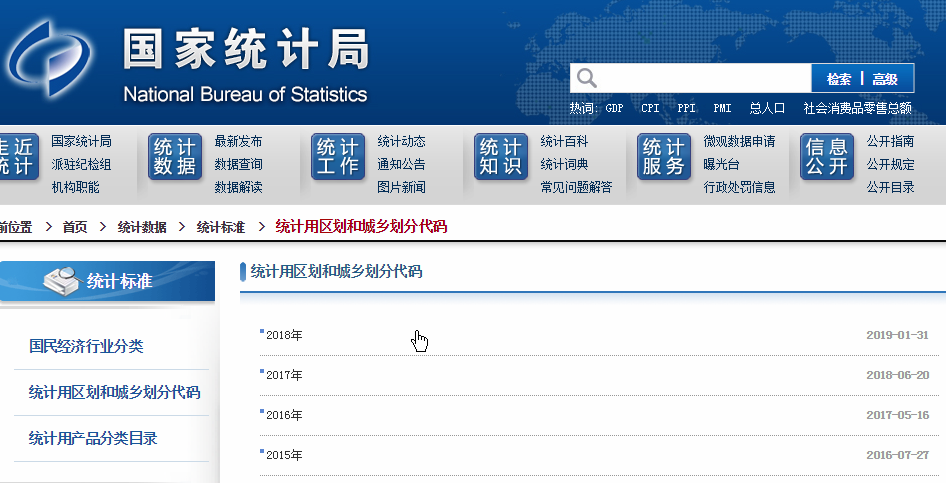Open 统计词典 menu link
This screenshot has width=946, height=483.
coord(564,164)
